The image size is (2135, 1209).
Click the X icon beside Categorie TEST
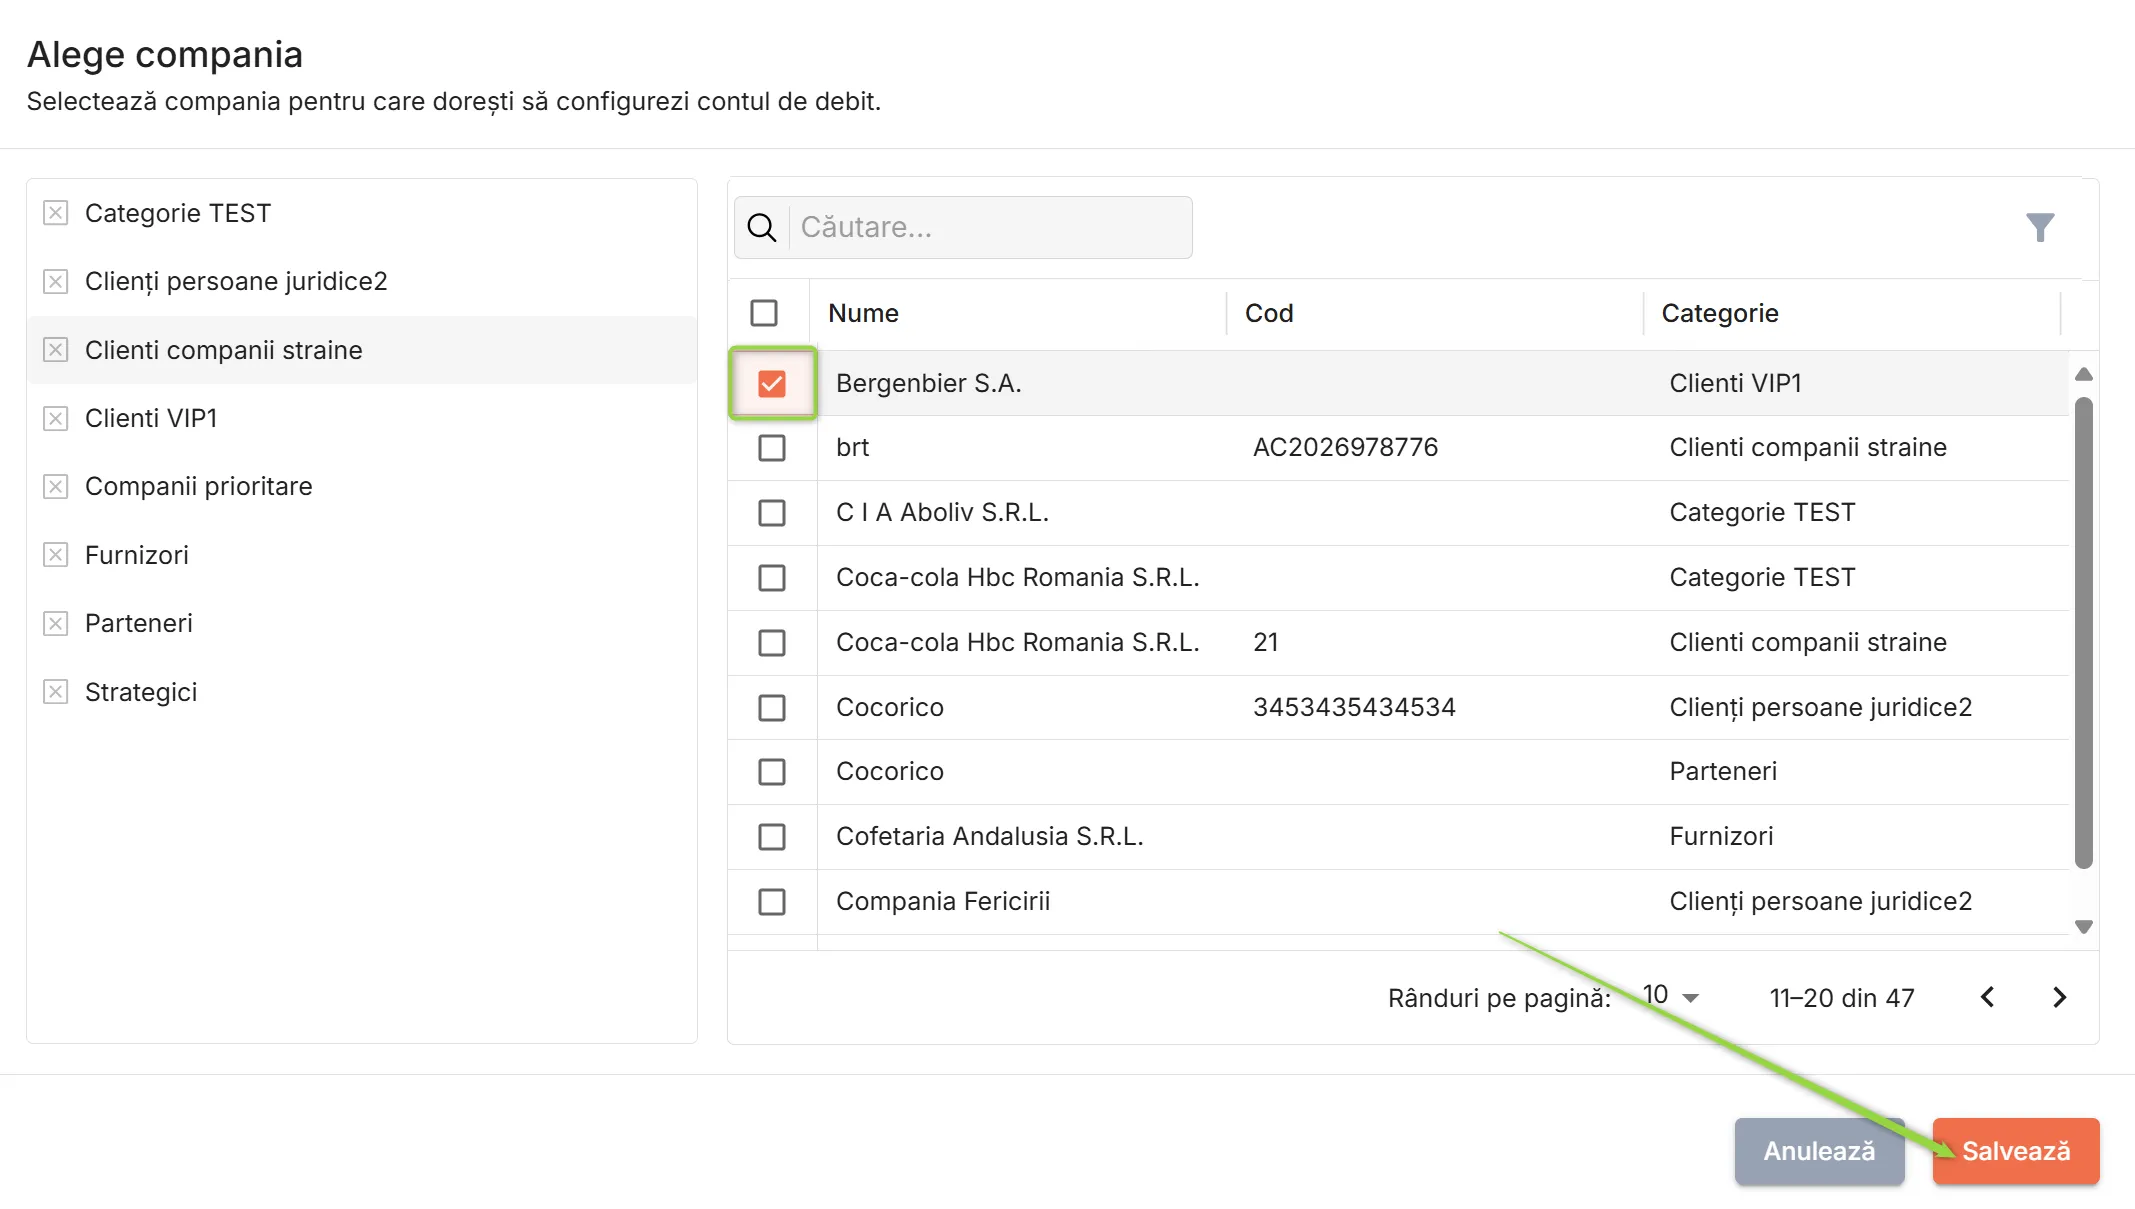coord(56,213)
